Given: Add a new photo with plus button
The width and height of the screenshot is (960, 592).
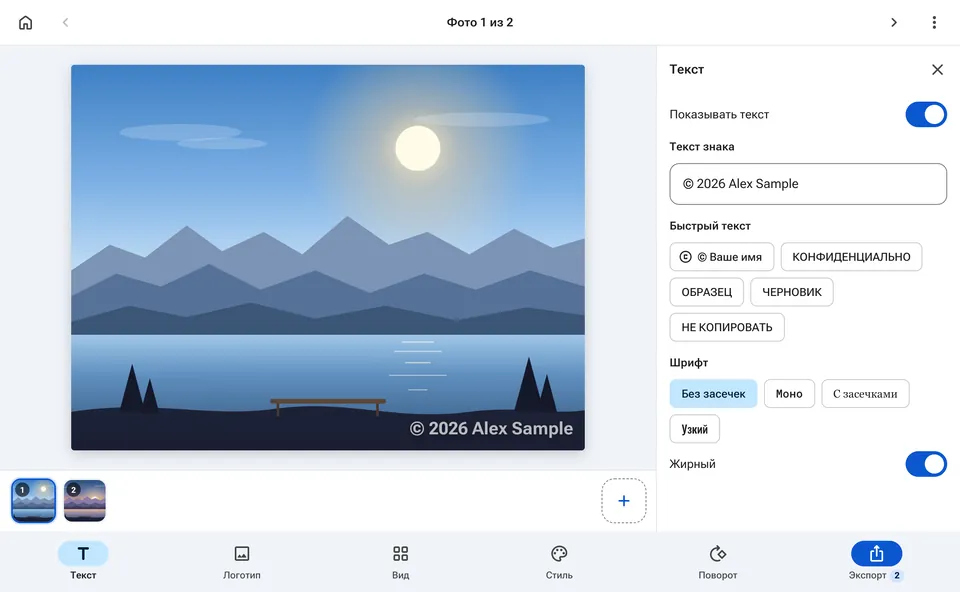Looking at the screenshot, I should click(623, 501).
